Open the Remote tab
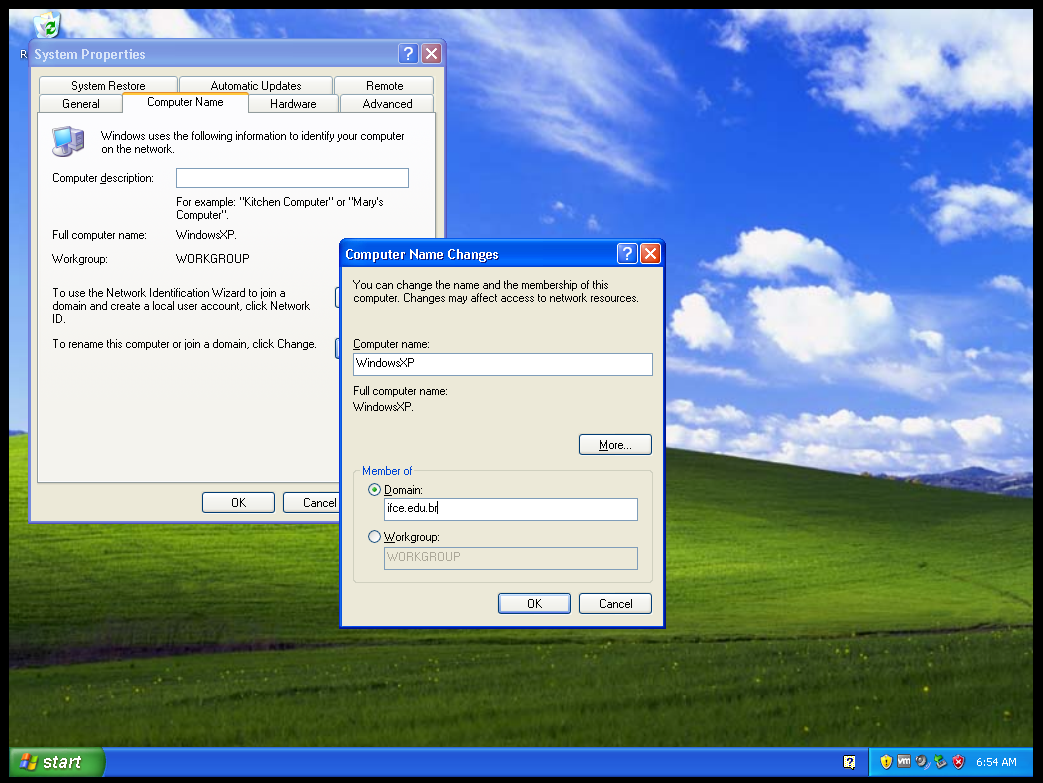The width and height of the screenshot is (1043, 783). pyautogui.click(x=384, y=85)
